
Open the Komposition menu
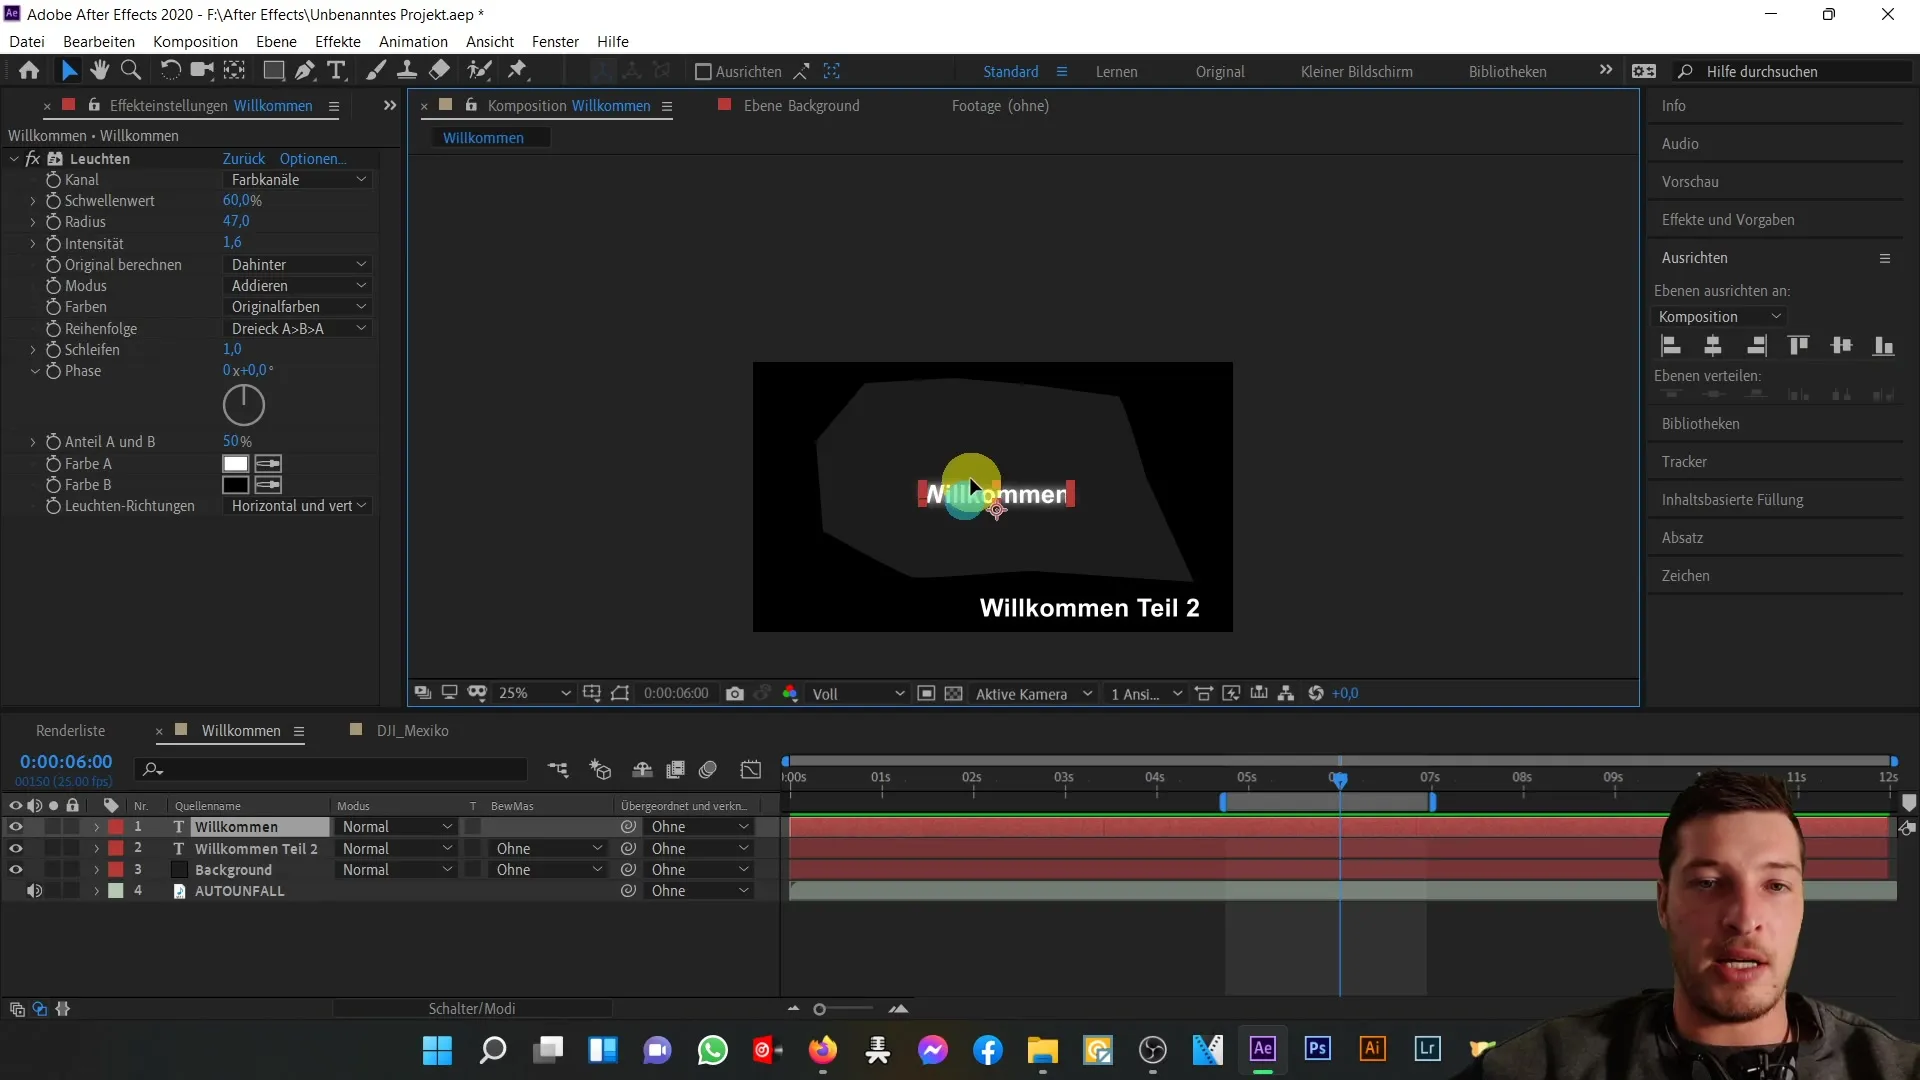pos(195,42)
